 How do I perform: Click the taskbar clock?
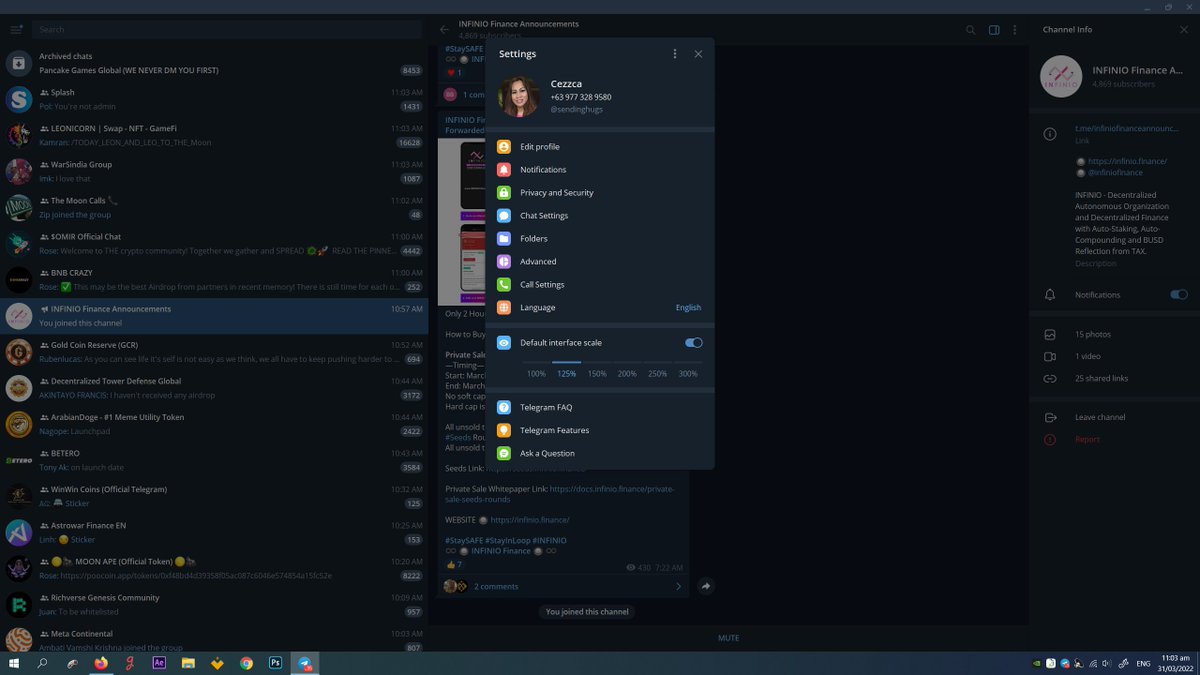tap(1176, 663)
